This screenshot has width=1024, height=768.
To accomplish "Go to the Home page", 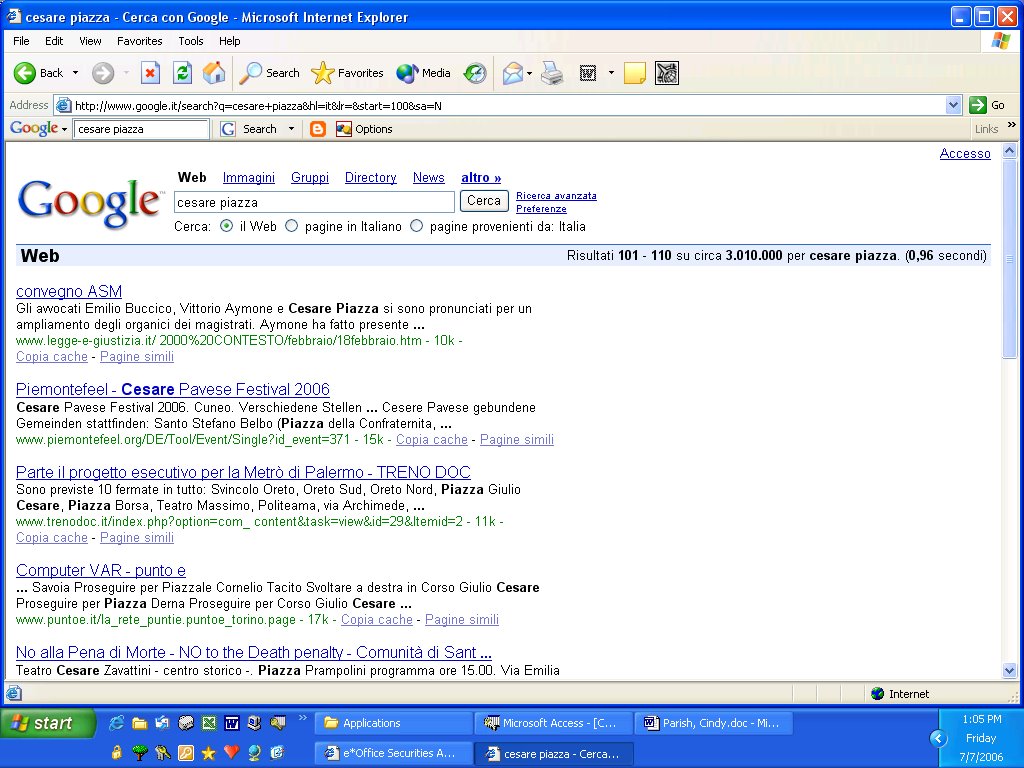I will (214, 73).
